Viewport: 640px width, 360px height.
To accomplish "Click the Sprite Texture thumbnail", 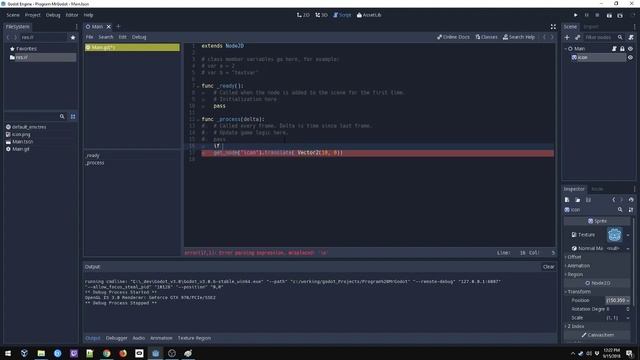I will (x=614, y=235).
